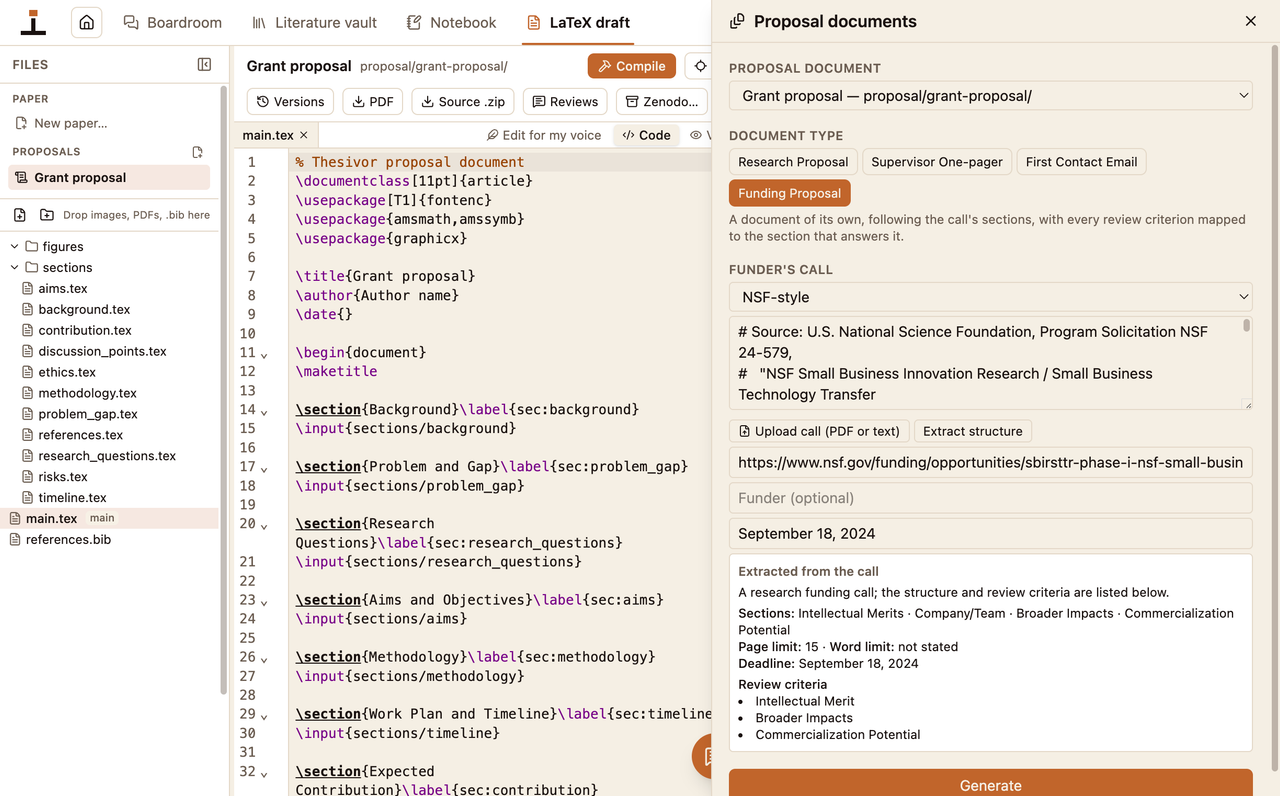Select the LaTeX draft tab
Screen dimensions: 1280x796
578,22
